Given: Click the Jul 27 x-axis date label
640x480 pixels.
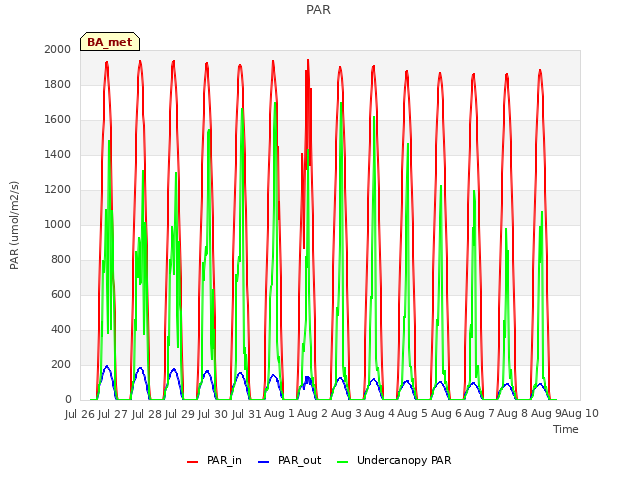Looking at the screenshot, I should (x=113, y=414).
